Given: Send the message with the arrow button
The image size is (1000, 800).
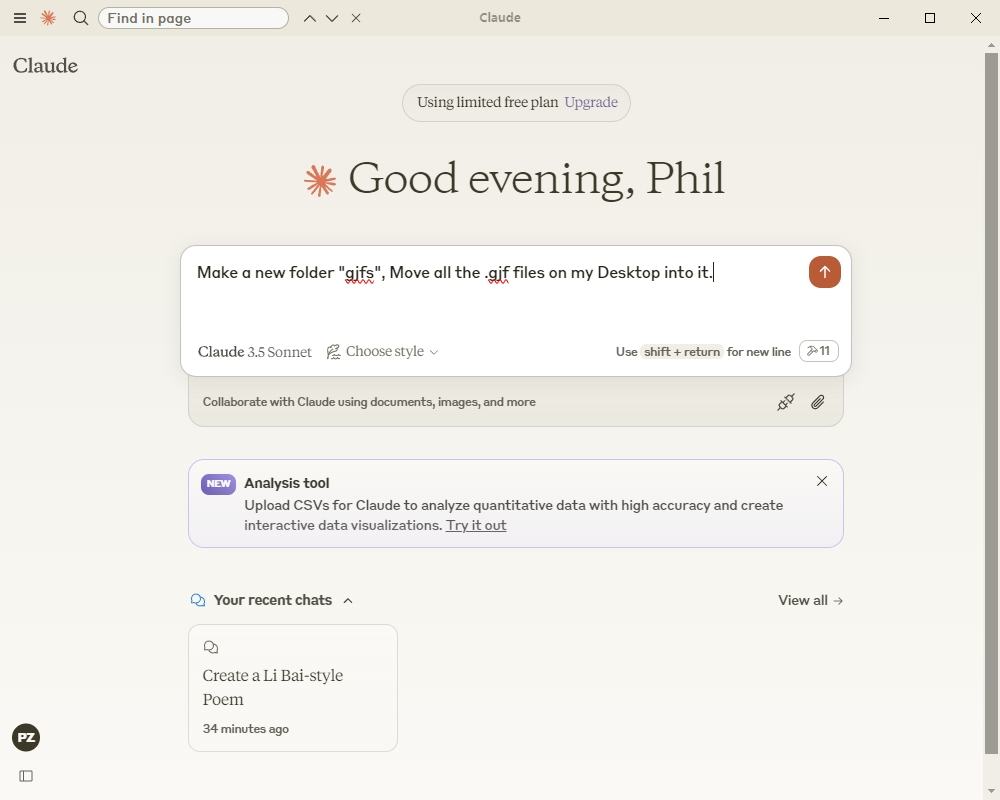Looking at the screenshot, I should coord(824,272).
